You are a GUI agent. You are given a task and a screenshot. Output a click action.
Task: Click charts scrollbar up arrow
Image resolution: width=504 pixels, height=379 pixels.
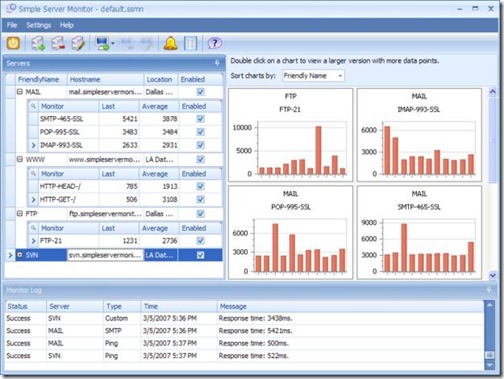pyautogui.click(x=492, y=92)
